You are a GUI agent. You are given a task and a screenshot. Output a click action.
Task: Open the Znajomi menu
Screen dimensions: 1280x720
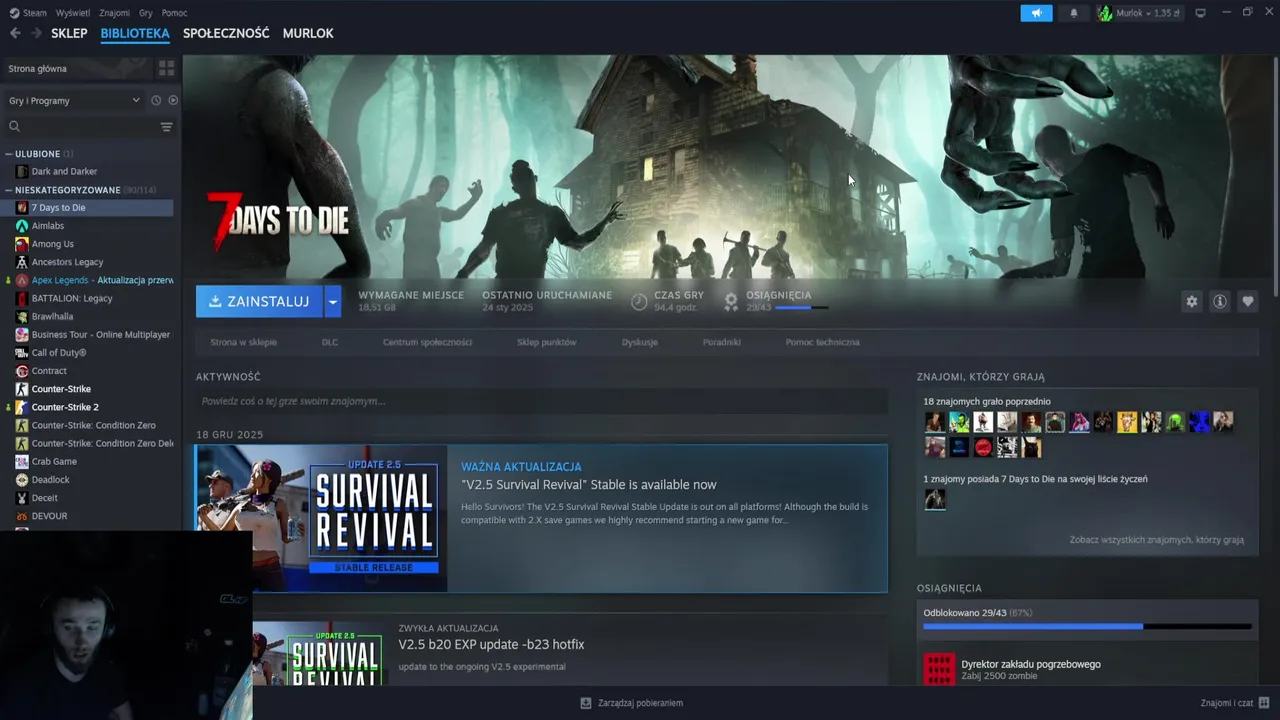pyautogui.click(x=114, y=13)
